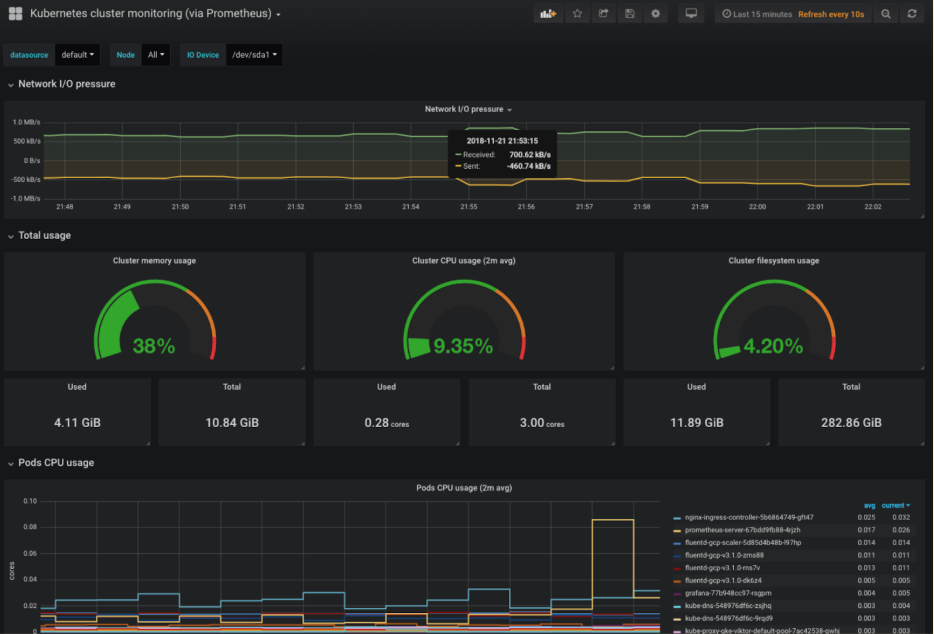The image size is (934, 634).
Task: Open the Add panel icon
Action: [x=548, y=13]
